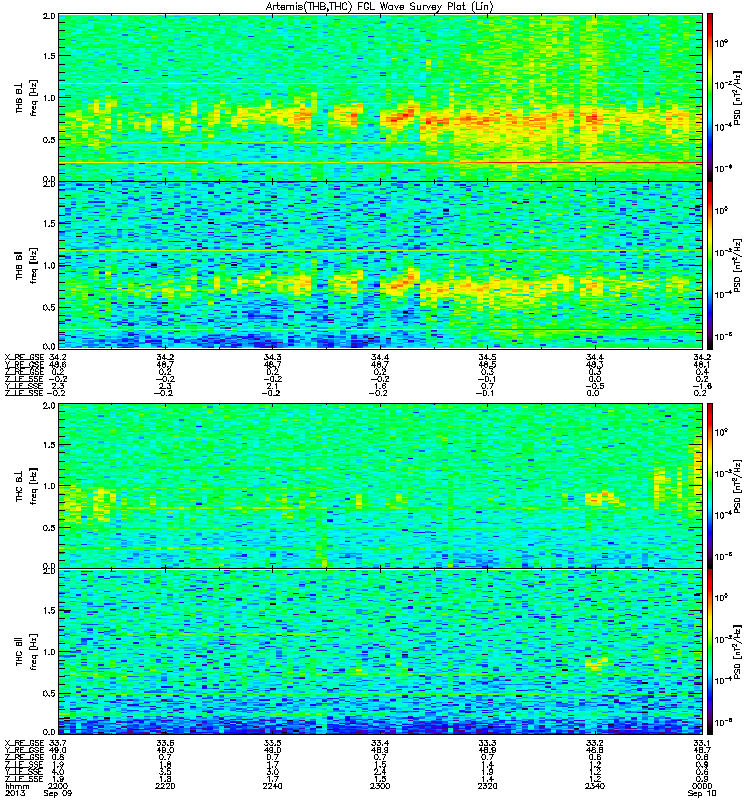Click the orange wave burst near 2340 in the THC B⊥ panel
Screen dimensions: 750x800
601,498
